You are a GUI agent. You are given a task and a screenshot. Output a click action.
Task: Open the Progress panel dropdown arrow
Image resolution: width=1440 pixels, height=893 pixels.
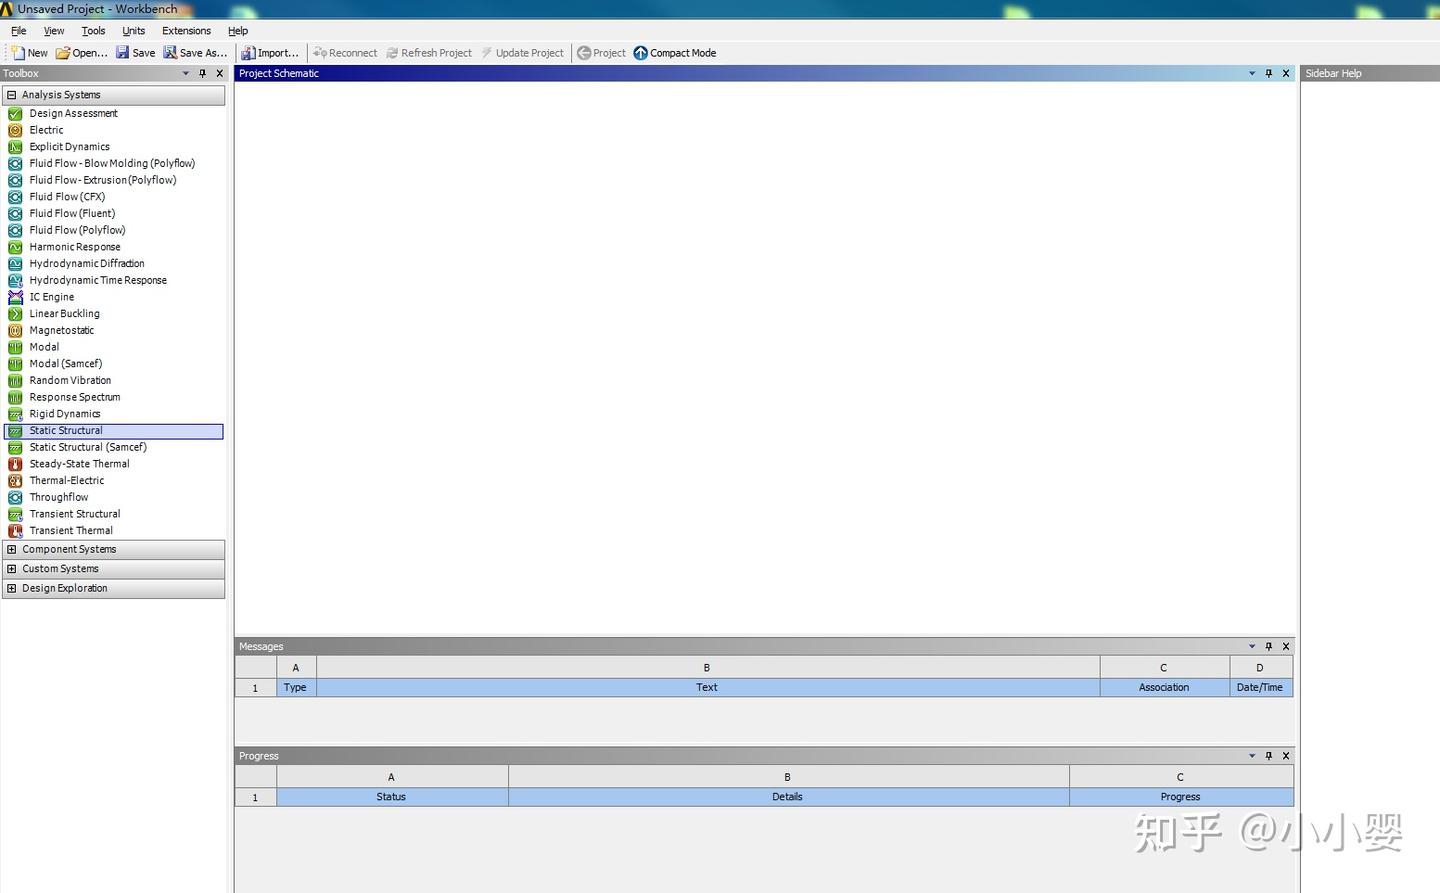pos(1252,756)
